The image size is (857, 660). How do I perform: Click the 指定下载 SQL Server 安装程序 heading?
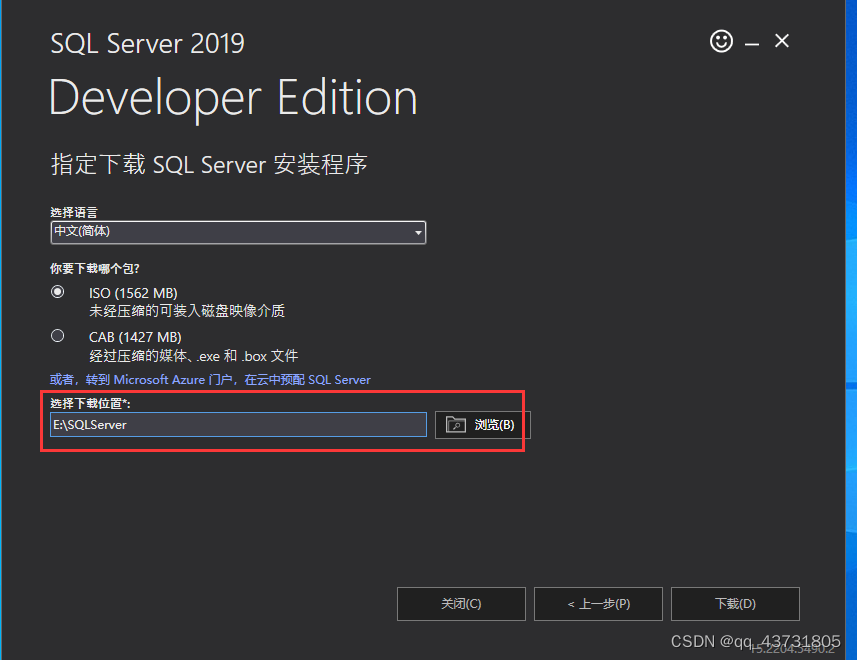pyautogui.click(x=209, y=164)
